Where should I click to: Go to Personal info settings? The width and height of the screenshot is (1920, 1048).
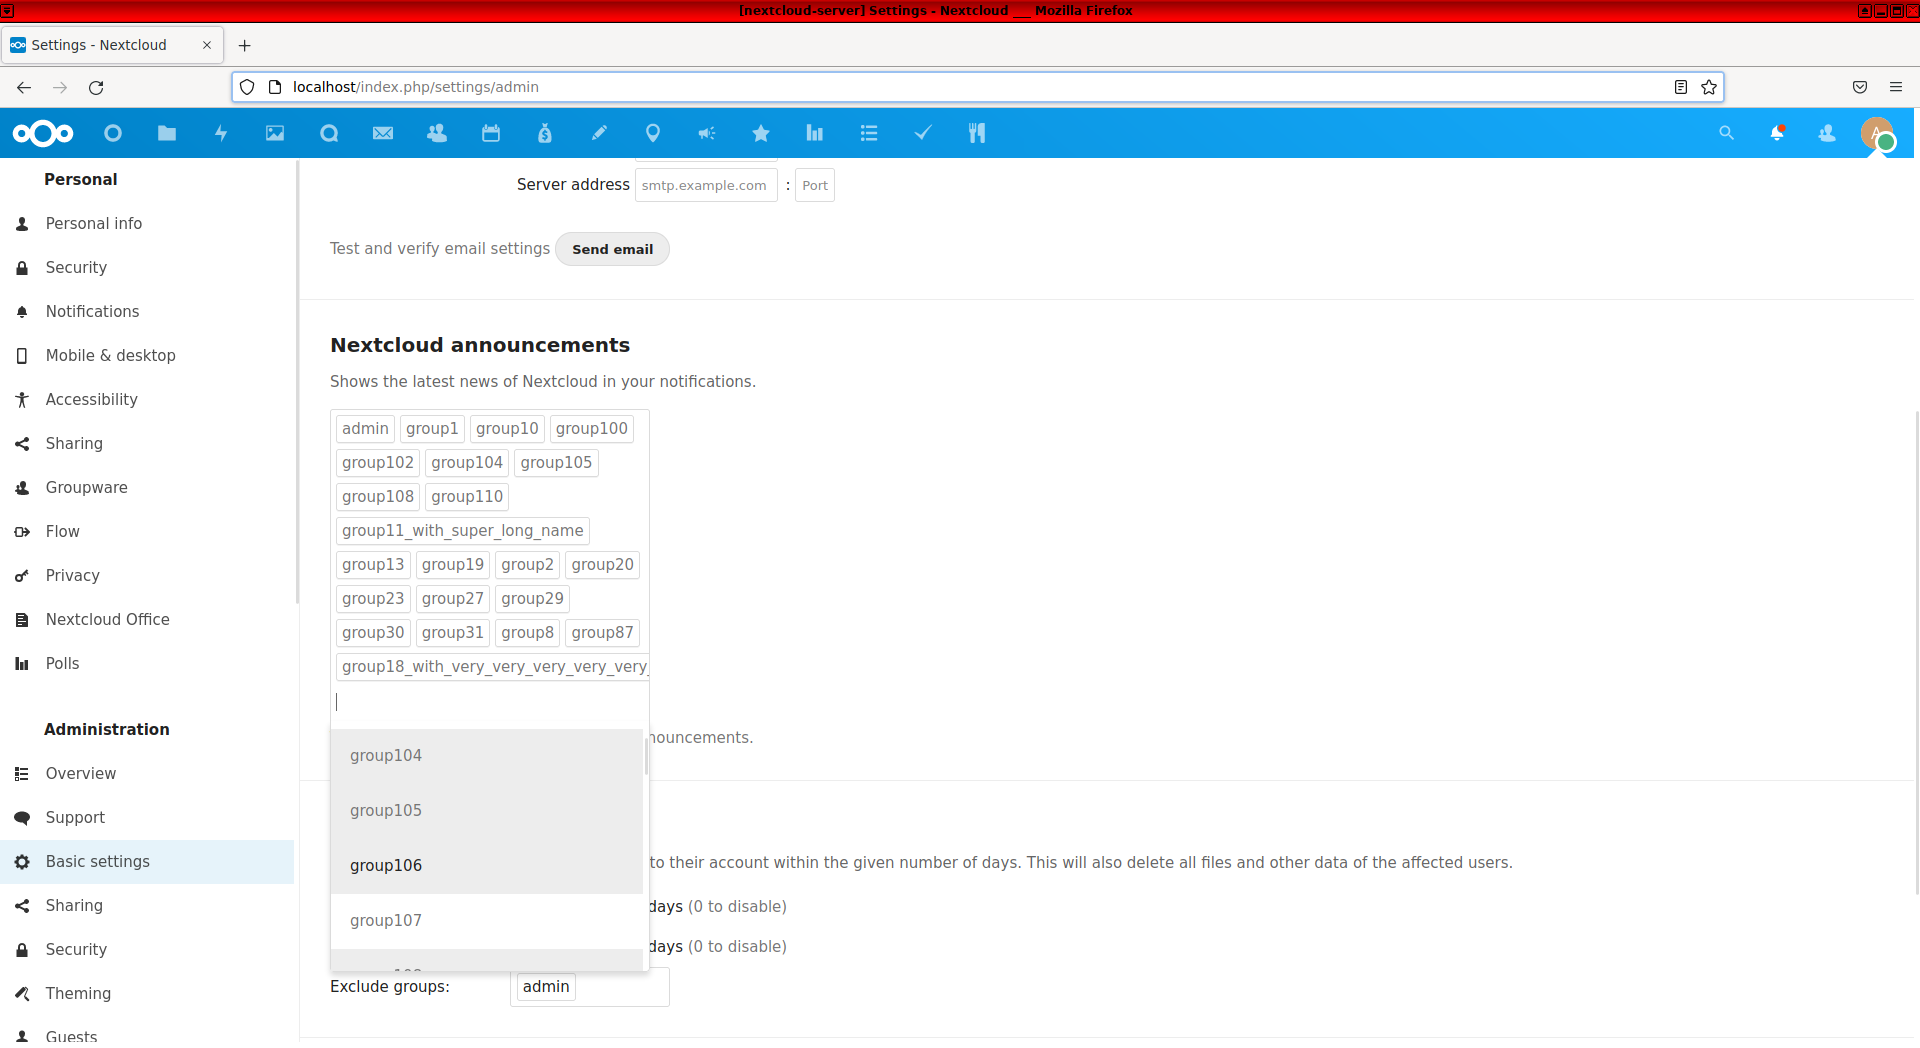click(94, 223)
